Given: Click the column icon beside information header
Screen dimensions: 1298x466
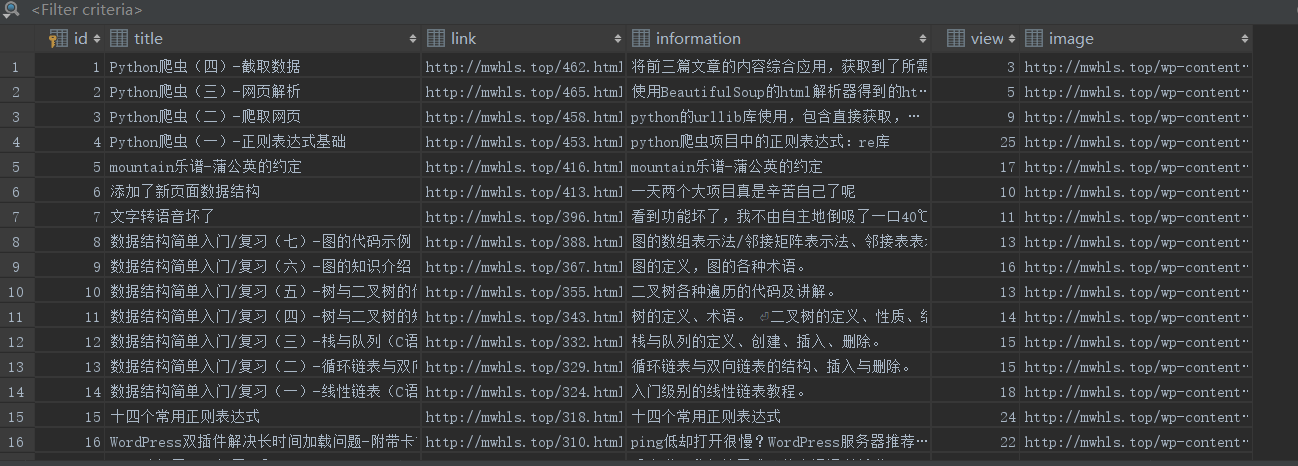Looking at the screenshot, I should [641, 39].
